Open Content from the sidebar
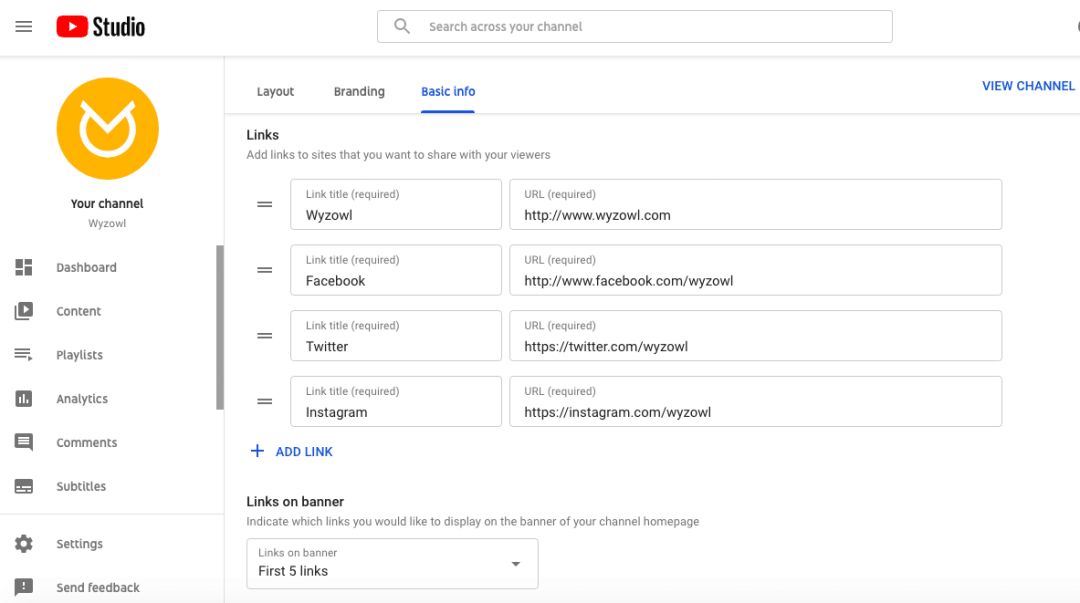This screenshot has height=603, width=1080. tap(79, 311)
